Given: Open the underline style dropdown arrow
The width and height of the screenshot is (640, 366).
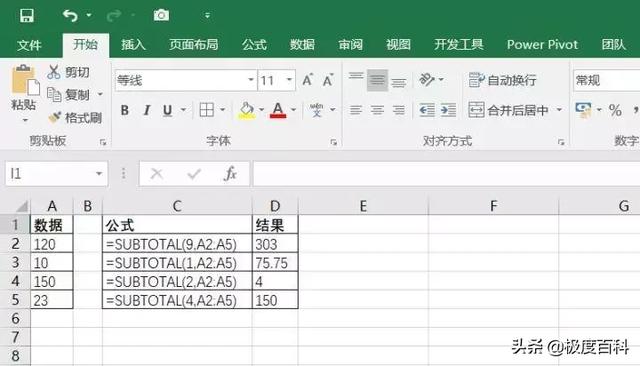Looking at the screenshot, I should [183, 110].
